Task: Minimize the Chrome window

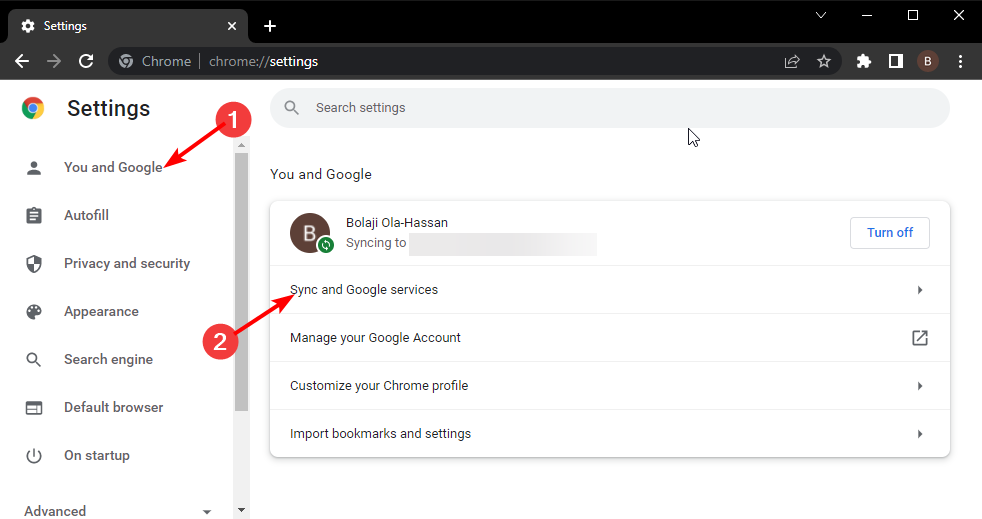Action: click(x=867, y=15)
